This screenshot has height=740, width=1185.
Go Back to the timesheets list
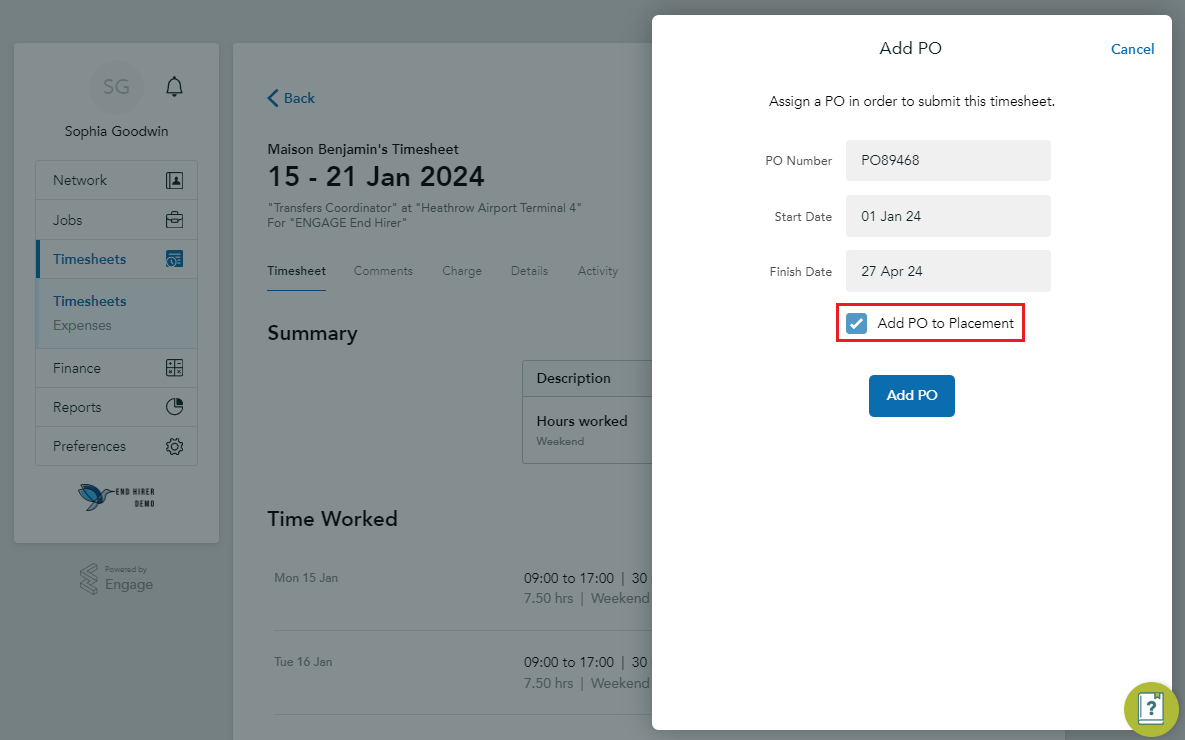point(291,98)
